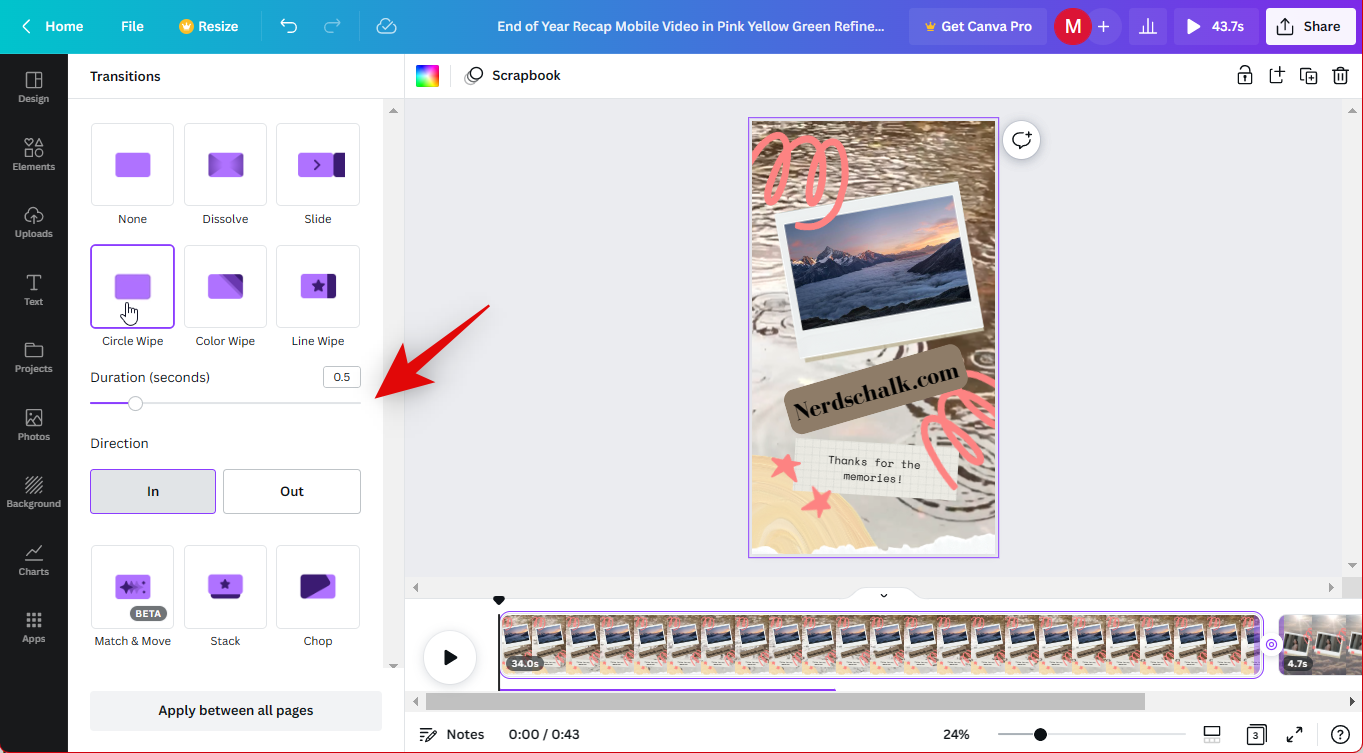Add collaborator with the plus icon

pyautogui.click(x=1103, y=27)
